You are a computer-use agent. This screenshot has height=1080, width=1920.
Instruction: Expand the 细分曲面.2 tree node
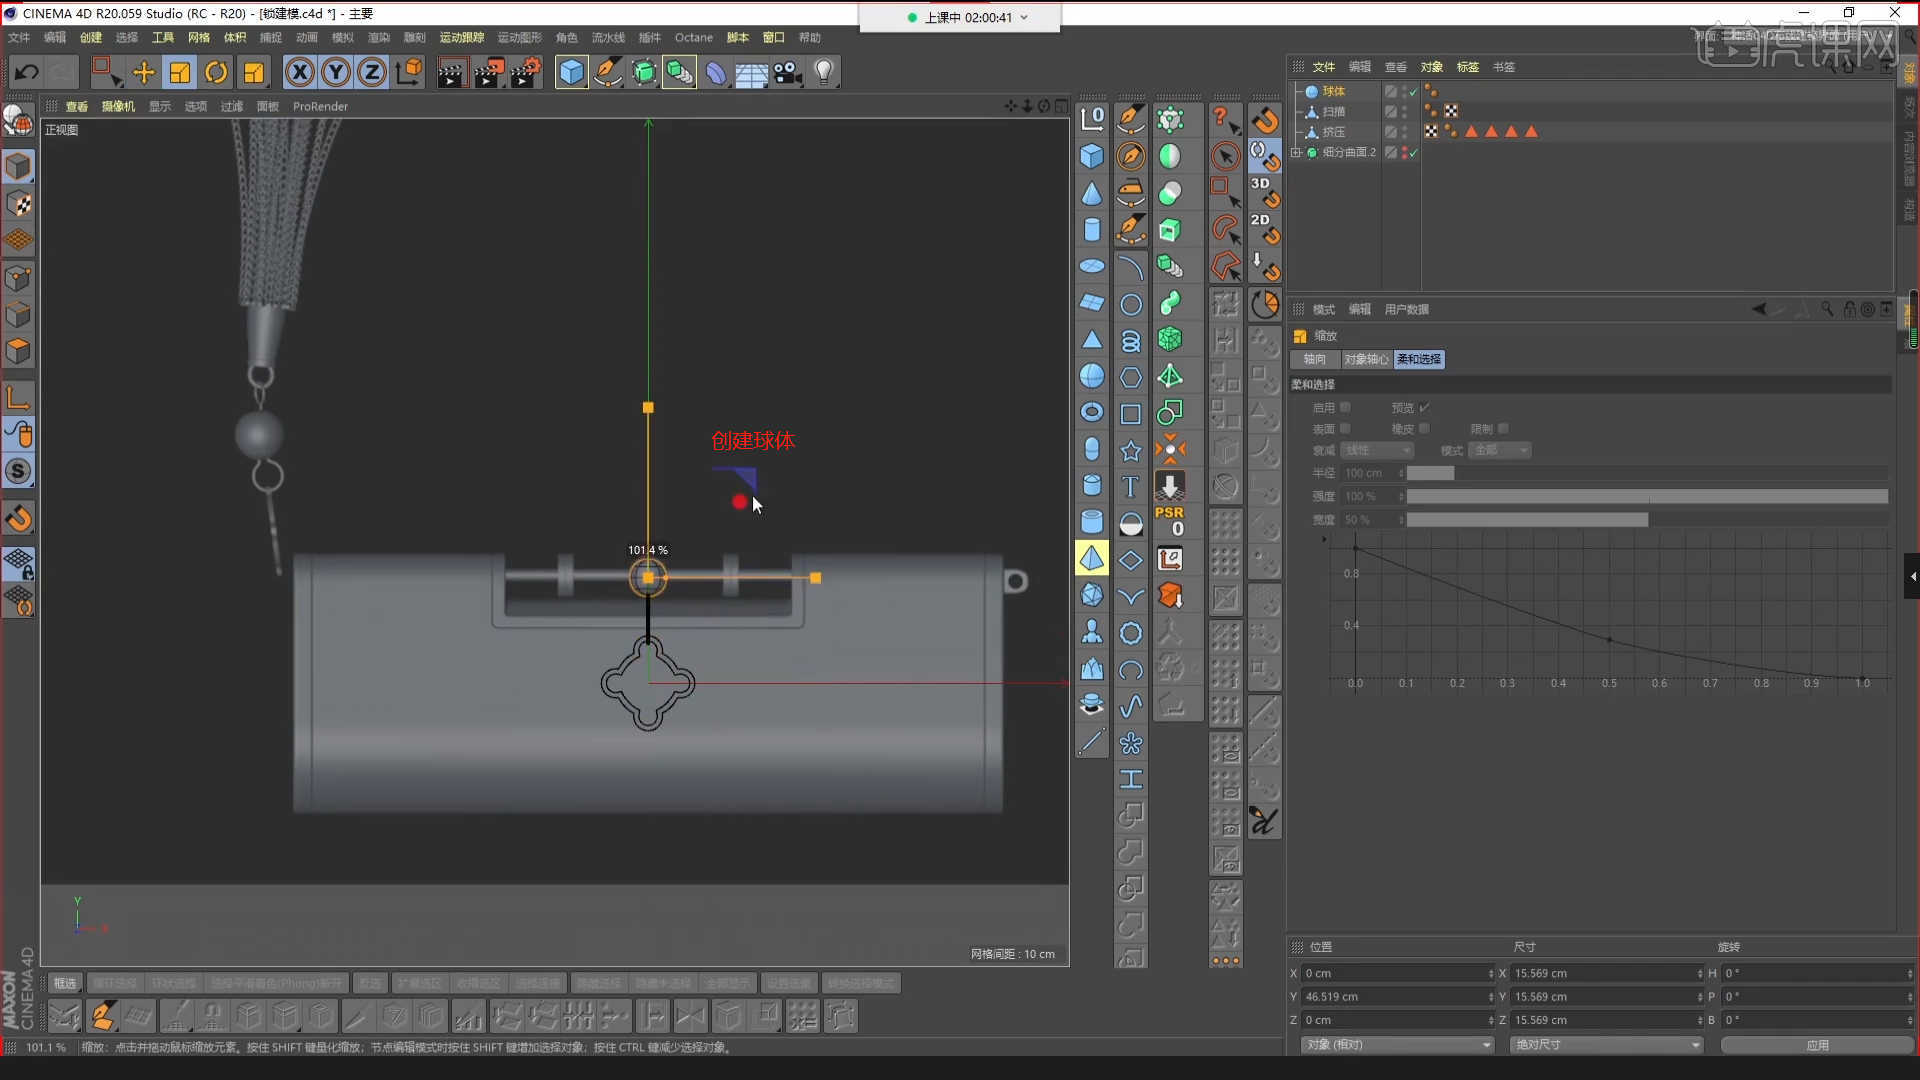pyautogui.click(x=1296, y=152)
